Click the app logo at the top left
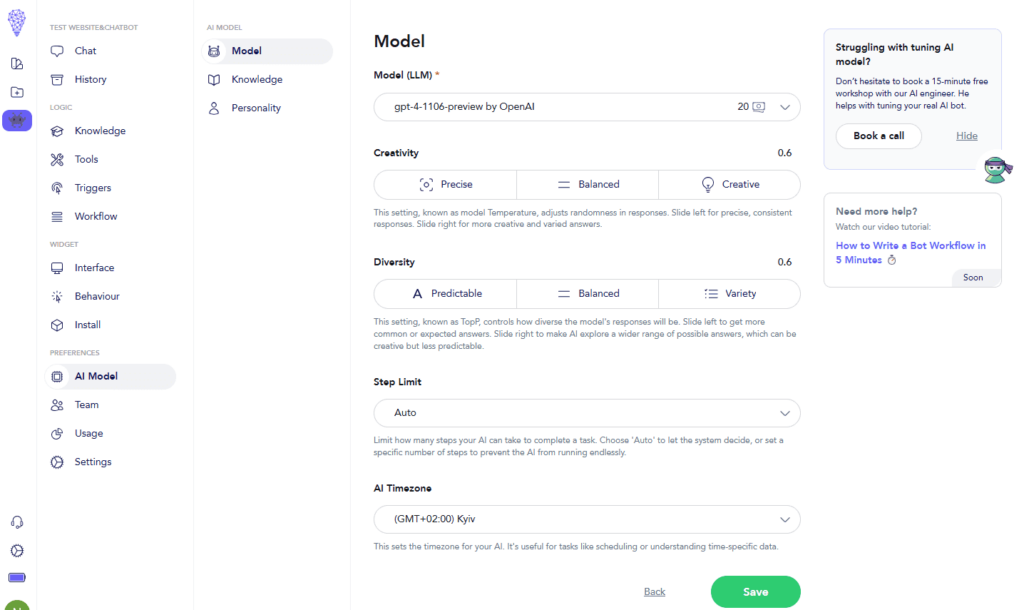Screen dimensions: 1024x610 pyautogui.click(x=16, y=22)
